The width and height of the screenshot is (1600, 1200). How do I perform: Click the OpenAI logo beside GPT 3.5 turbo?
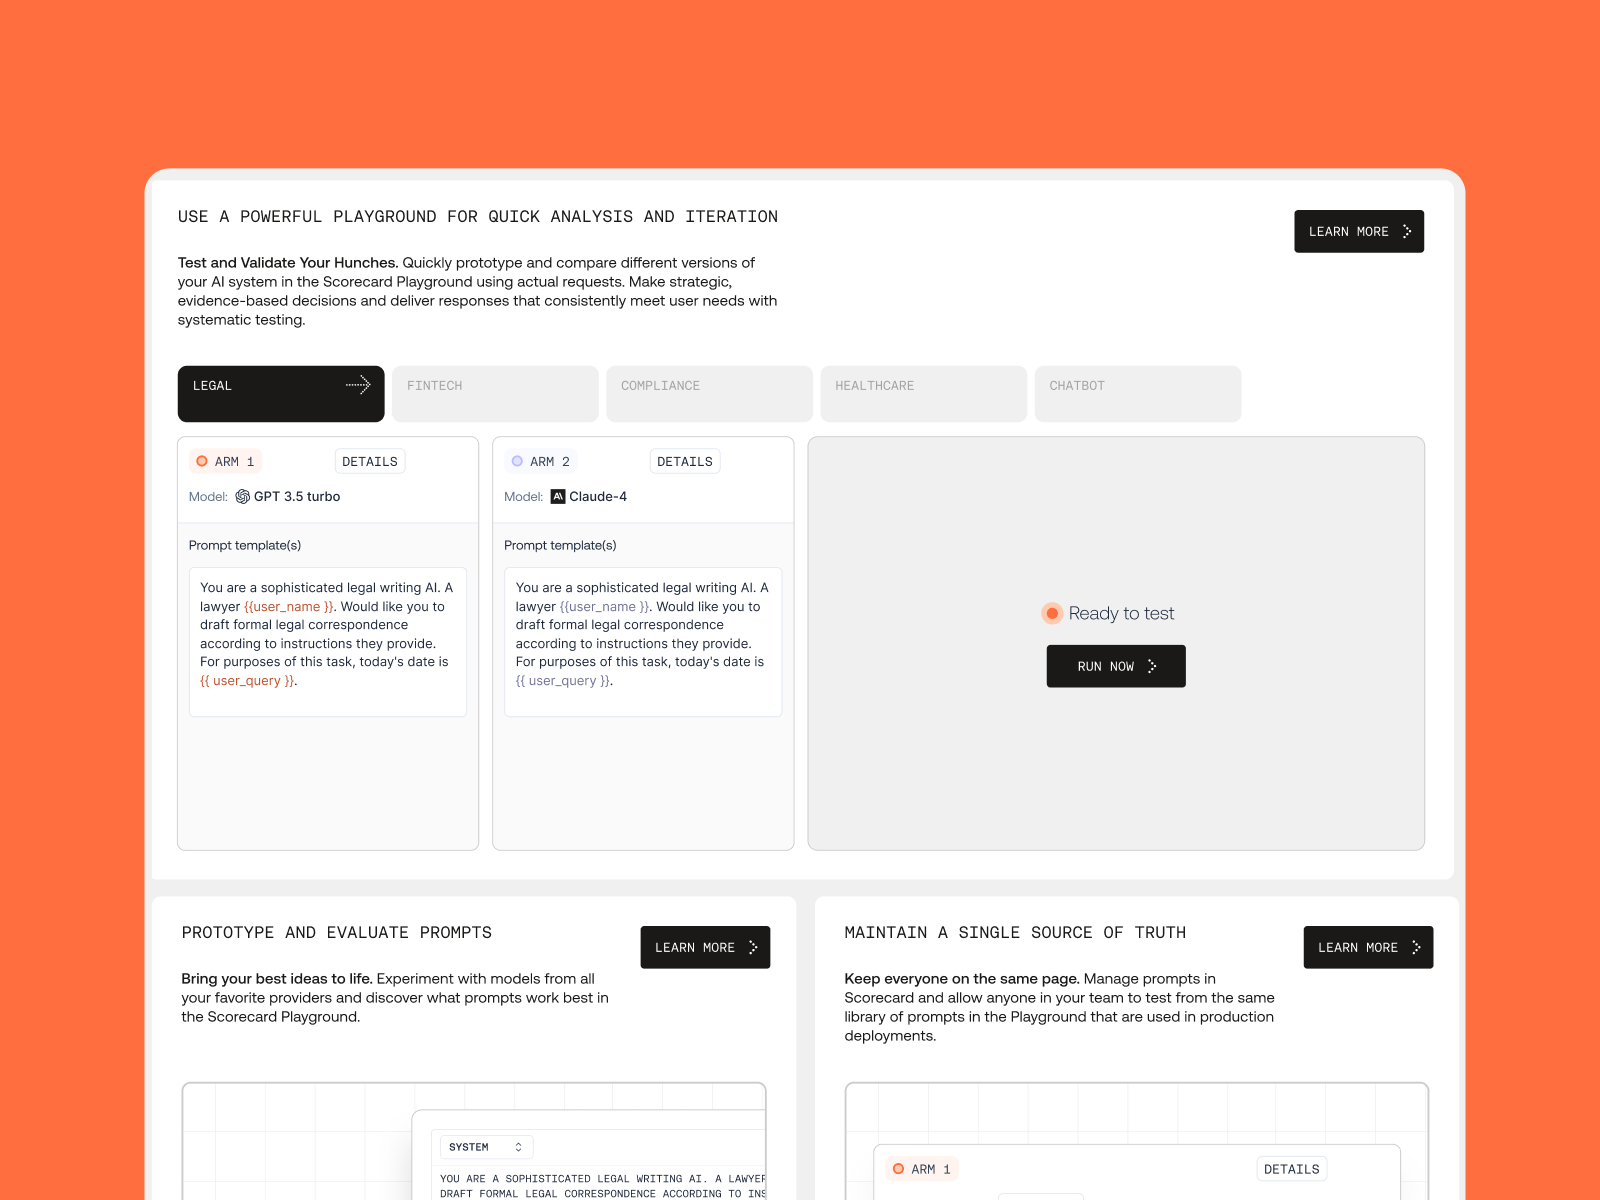[x=243, y=496]
